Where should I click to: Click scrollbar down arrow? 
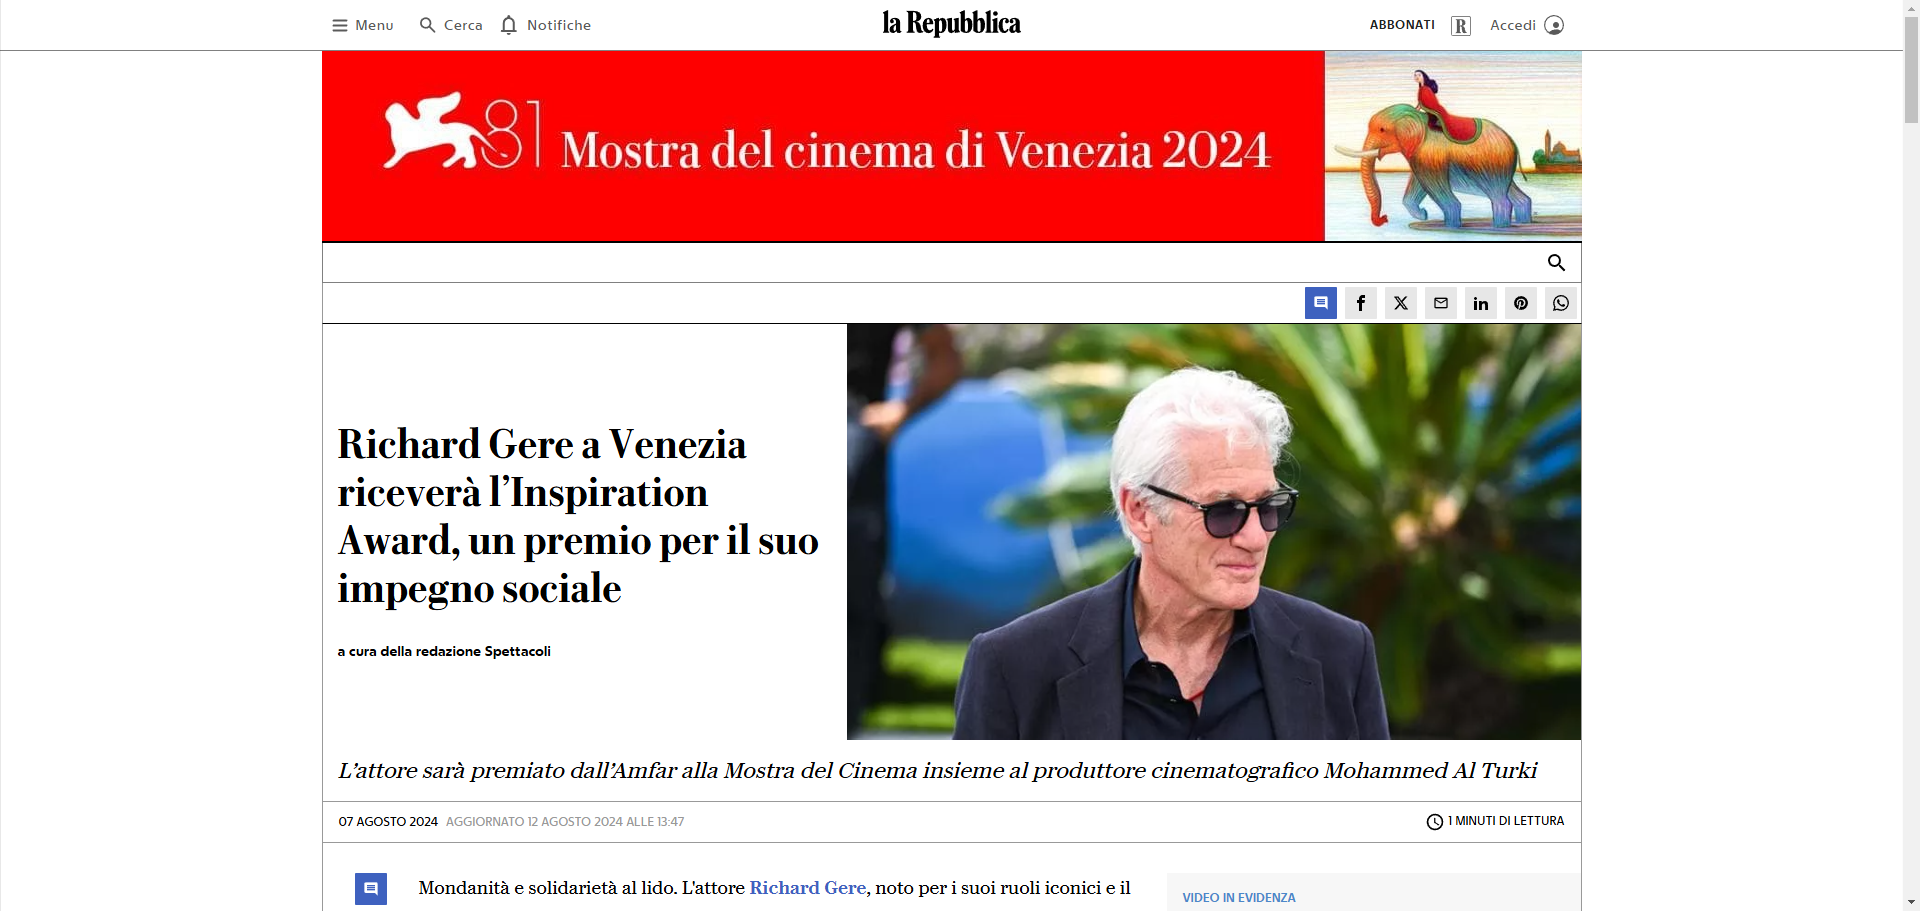point(1911,903)
